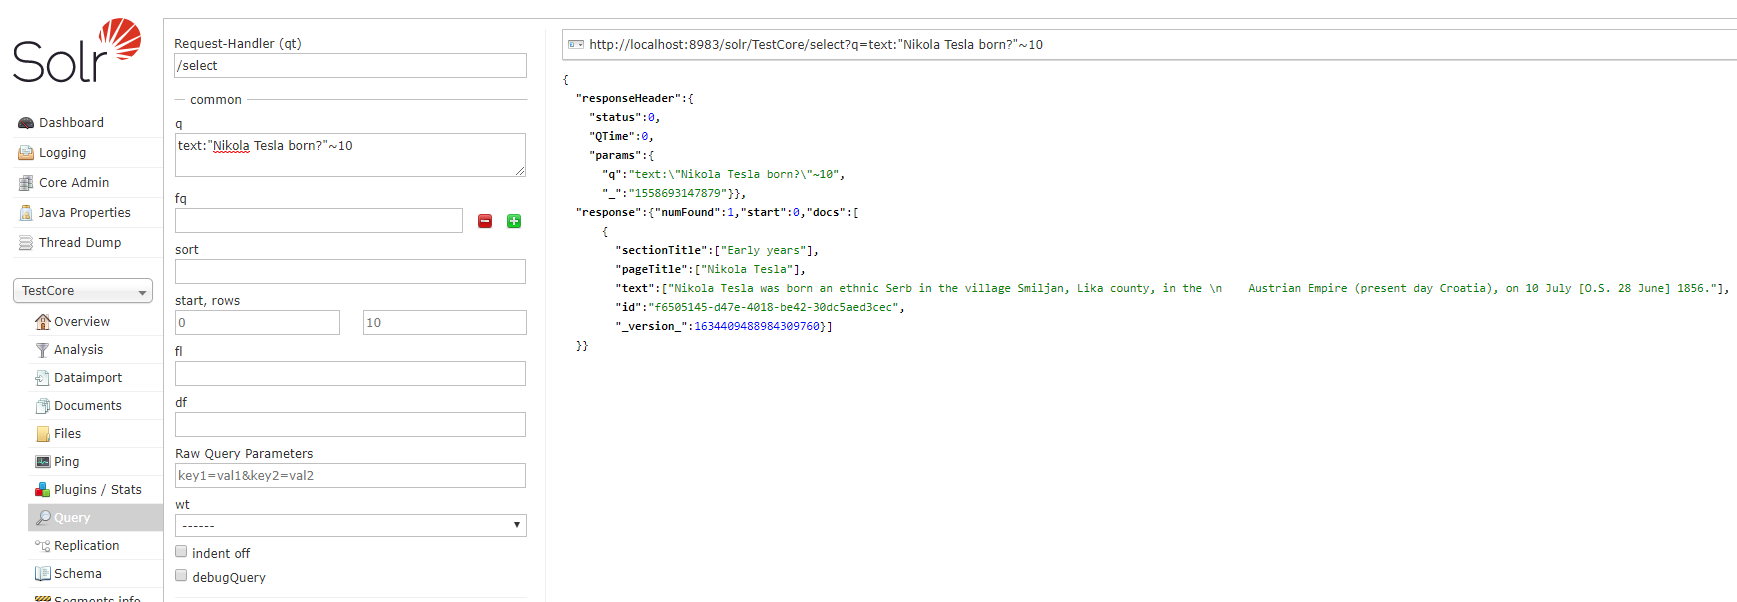The image size is (1737, 602).
Task: Open Core Admin section
Action: [x=74, y=183]
